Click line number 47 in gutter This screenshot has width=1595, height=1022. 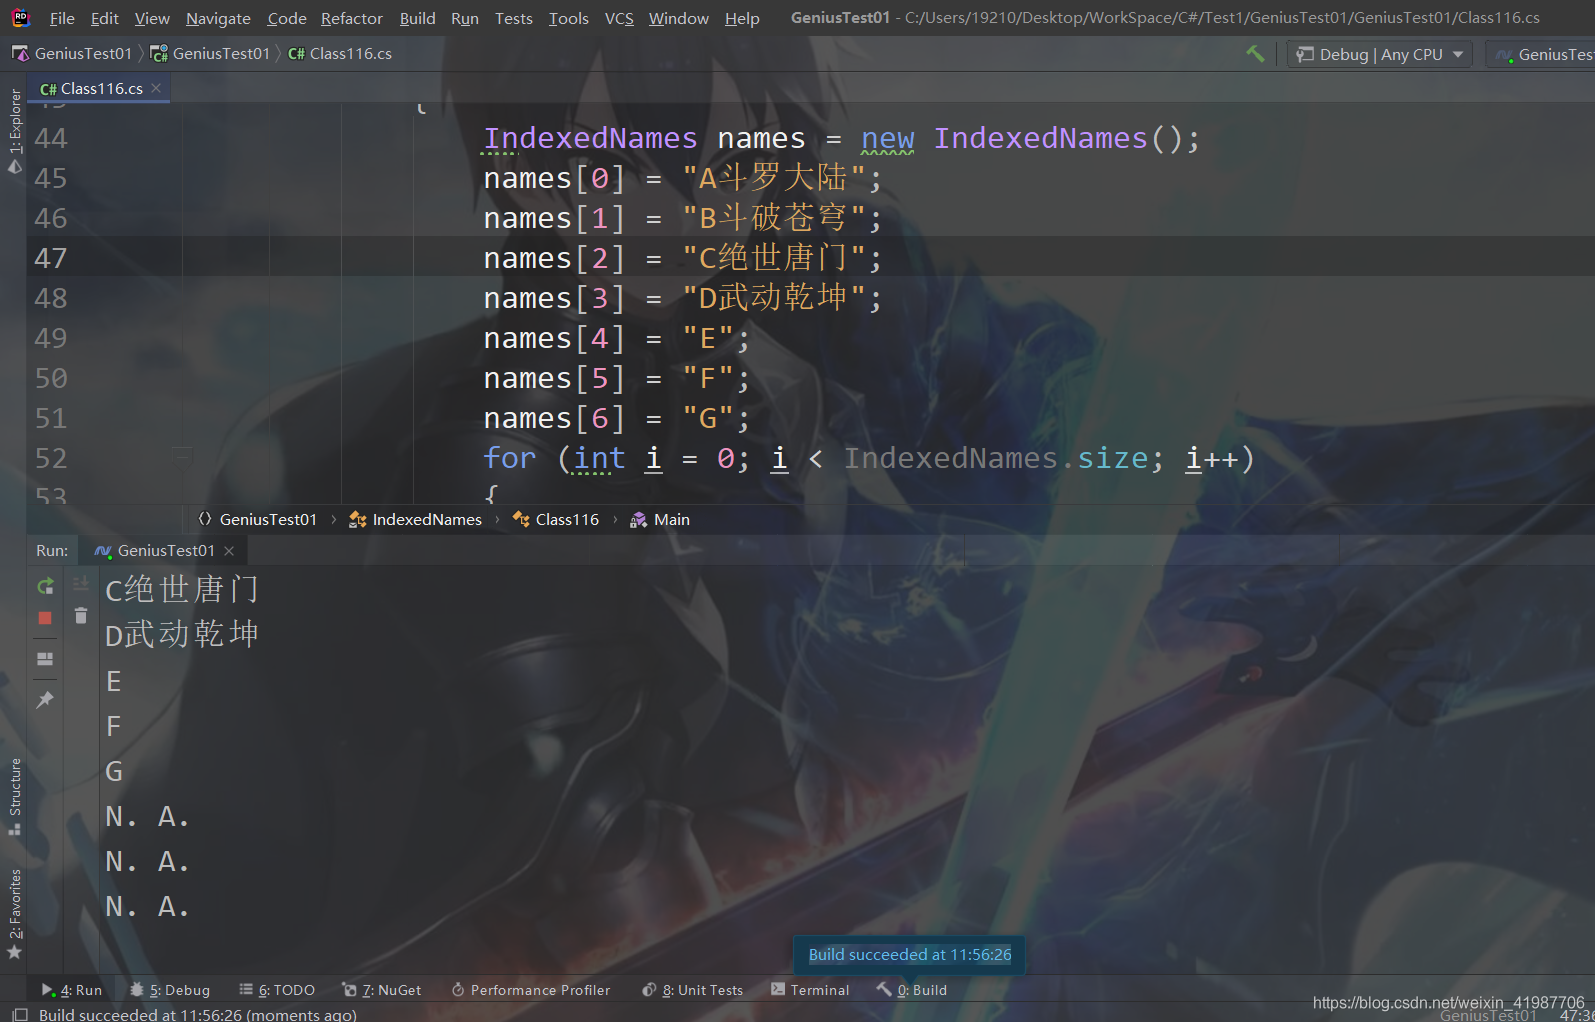coord(51,258)
